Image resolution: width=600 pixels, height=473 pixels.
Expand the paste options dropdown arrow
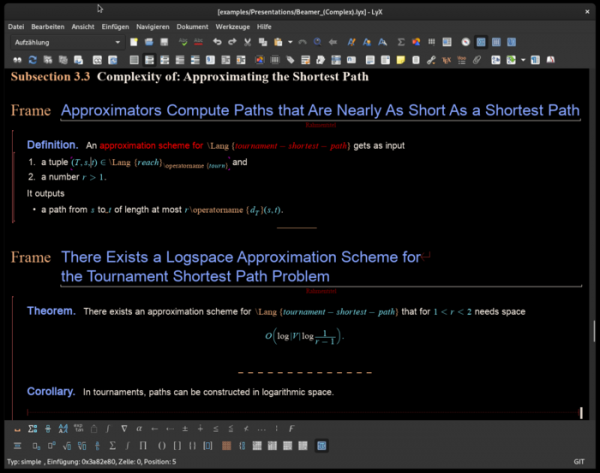[289, 42]
